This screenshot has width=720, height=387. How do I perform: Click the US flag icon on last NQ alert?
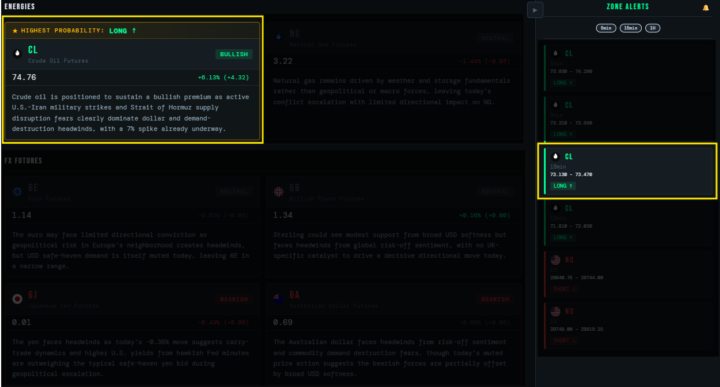click(x=555, y=312)
